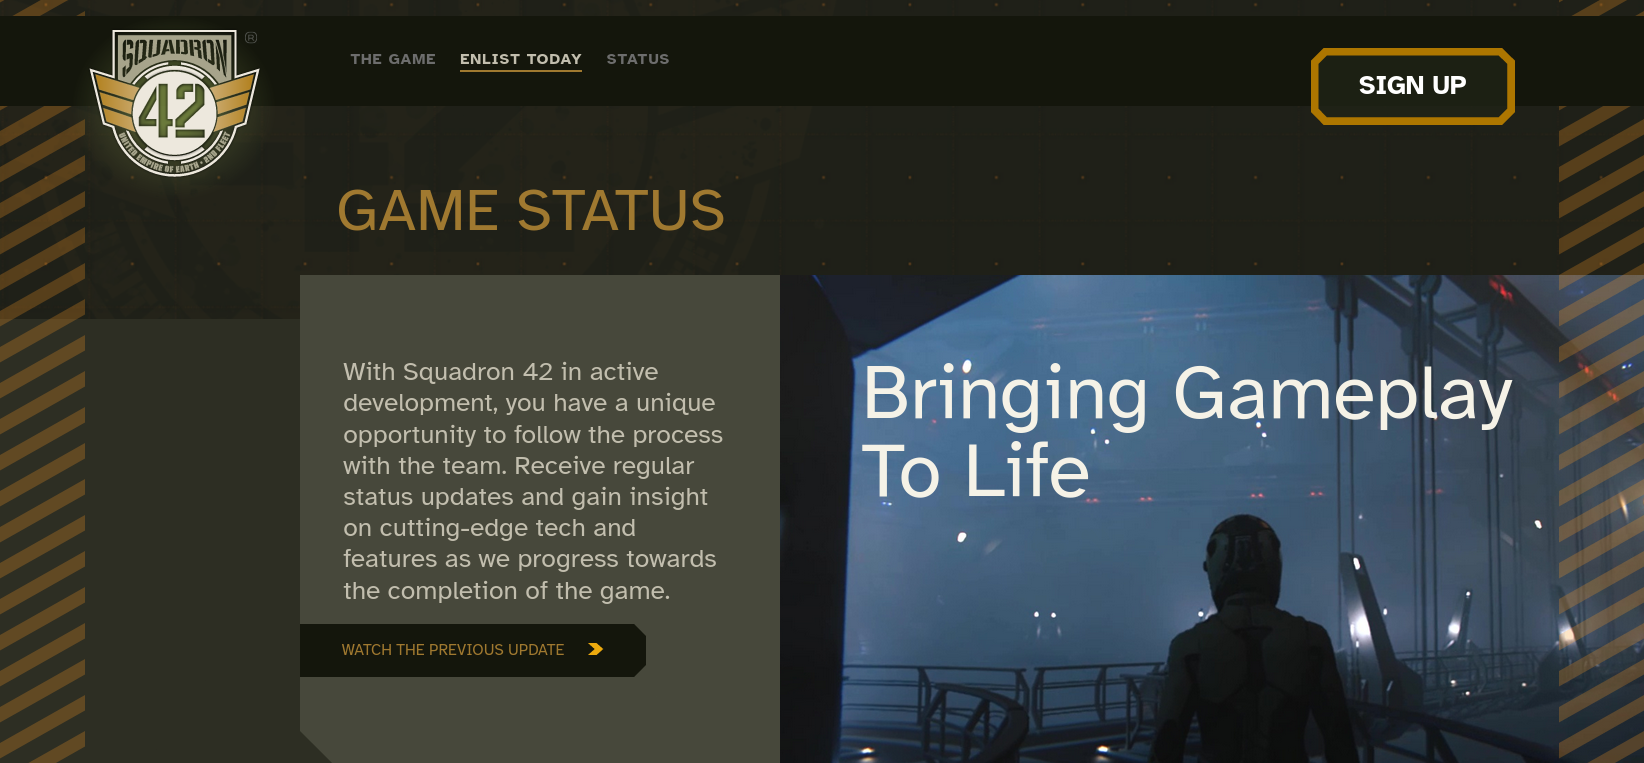Click the United Empire of Earth ring text
Screen dimensions: 1644x763
(175, 157)
